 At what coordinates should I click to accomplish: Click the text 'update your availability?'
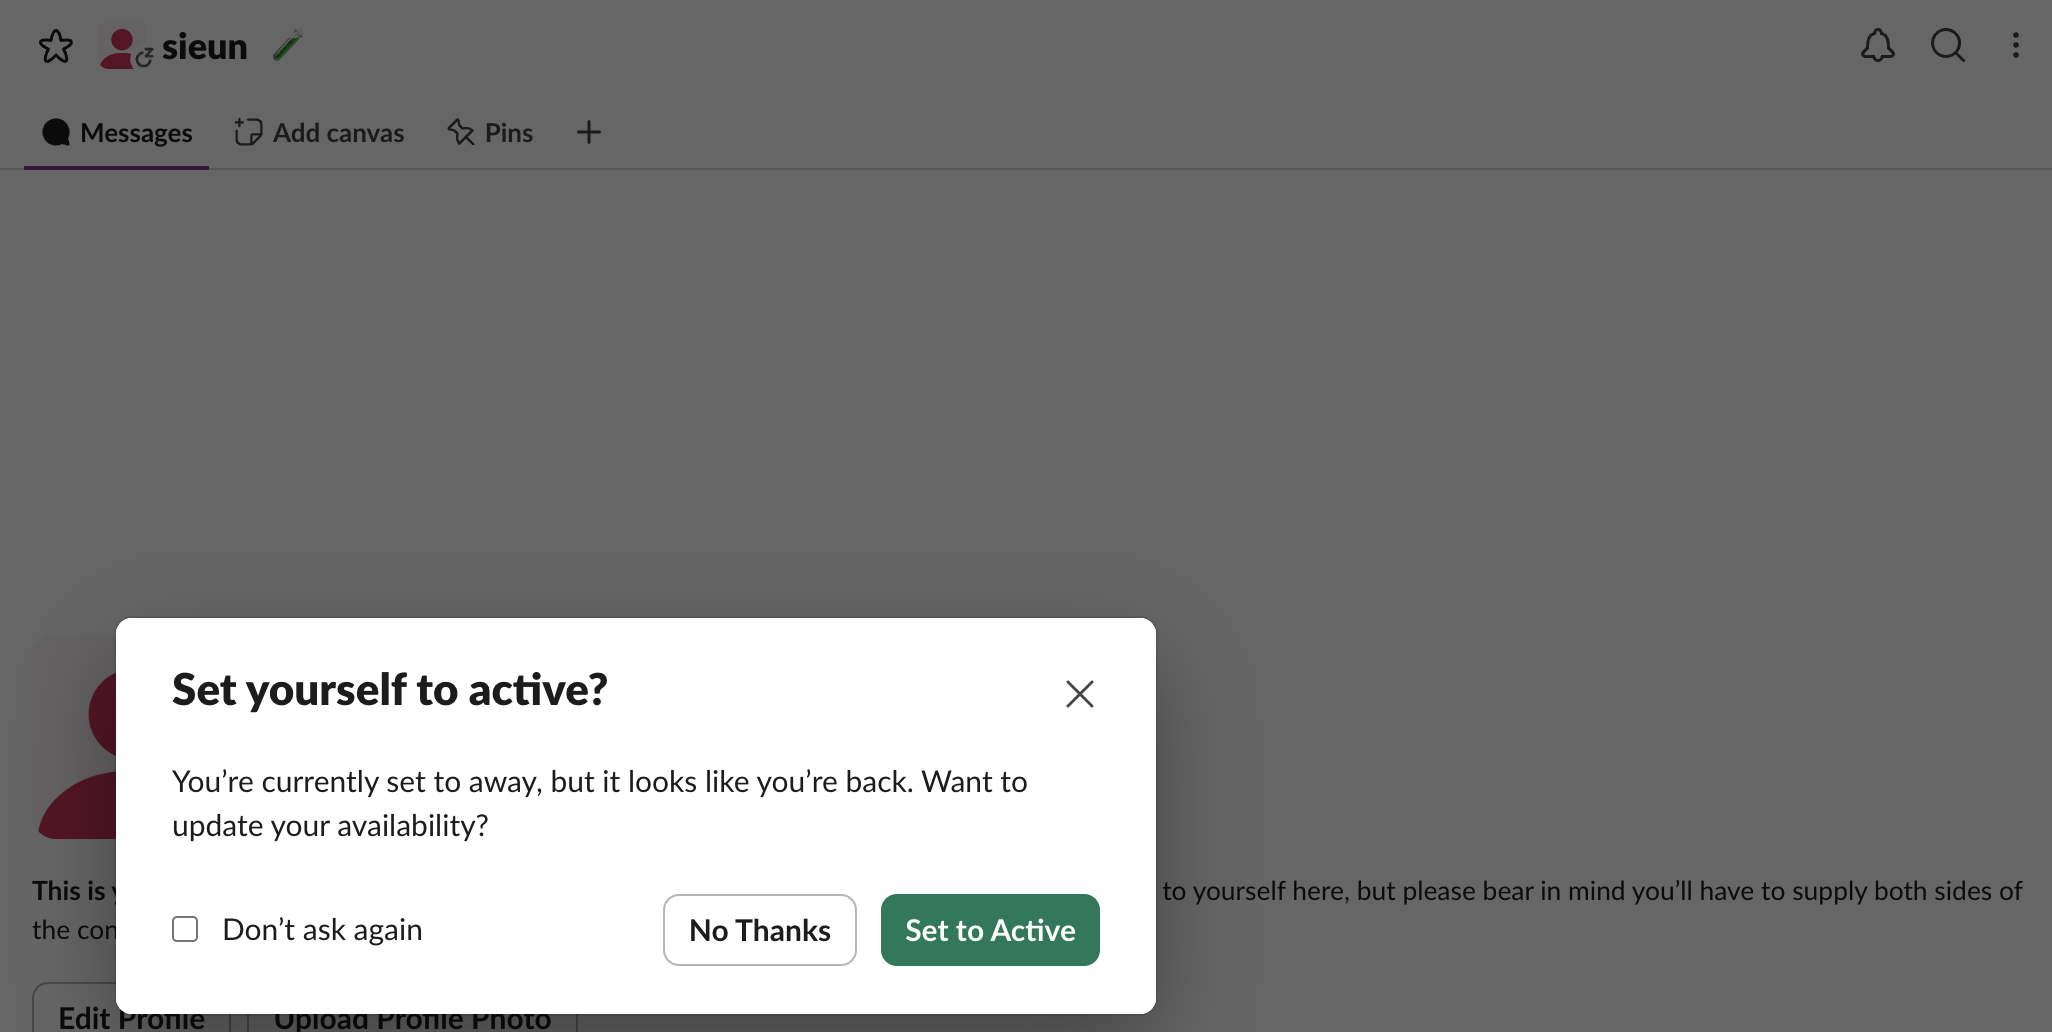(x=330, y=826)
